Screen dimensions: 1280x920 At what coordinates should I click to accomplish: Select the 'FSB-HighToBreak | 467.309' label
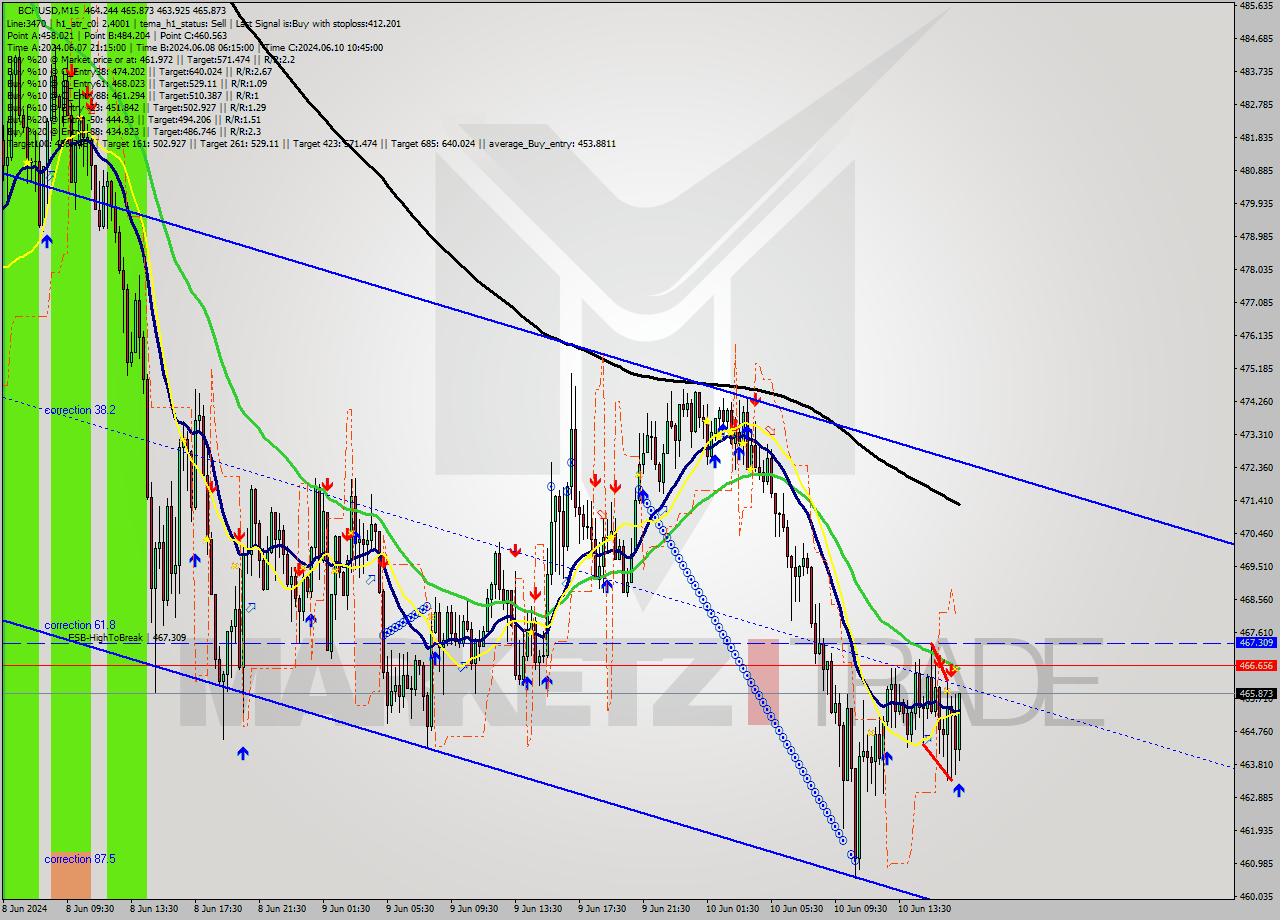tap(126, 637)
